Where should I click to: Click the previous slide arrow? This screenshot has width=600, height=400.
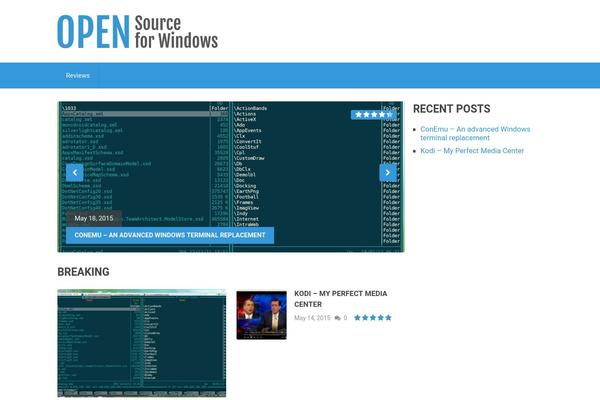75,173
